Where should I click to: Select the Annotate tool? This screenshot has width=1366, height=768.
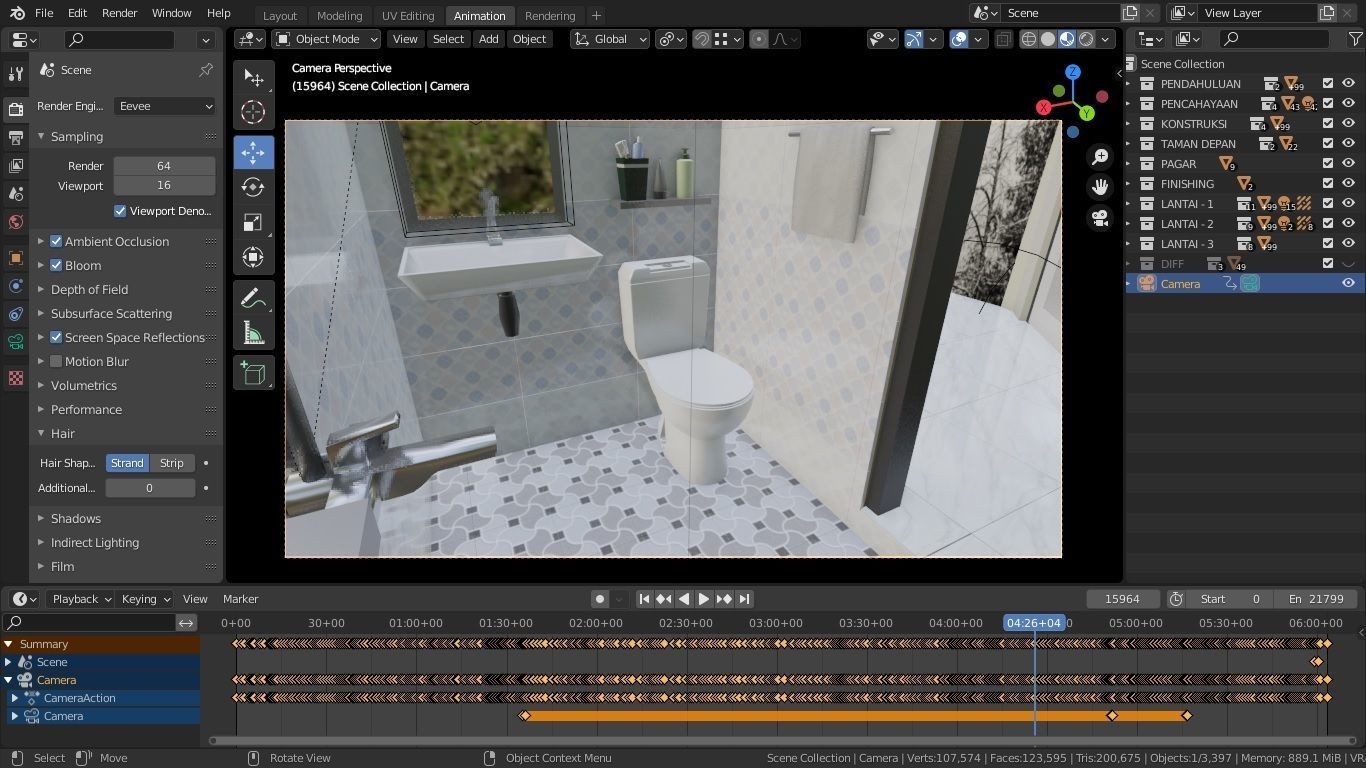(253, 298)
